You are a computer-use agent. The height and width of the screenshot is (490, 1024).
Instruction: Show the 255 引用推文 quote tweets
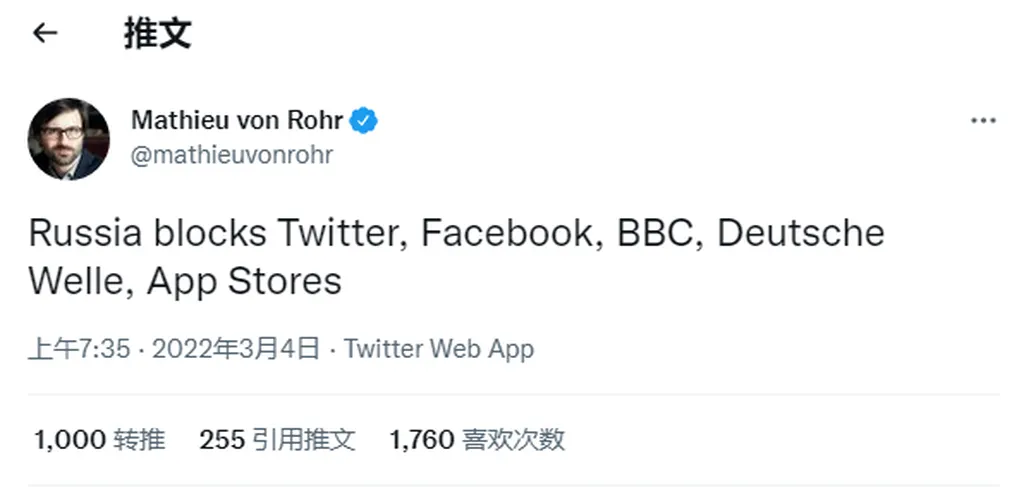277,439
